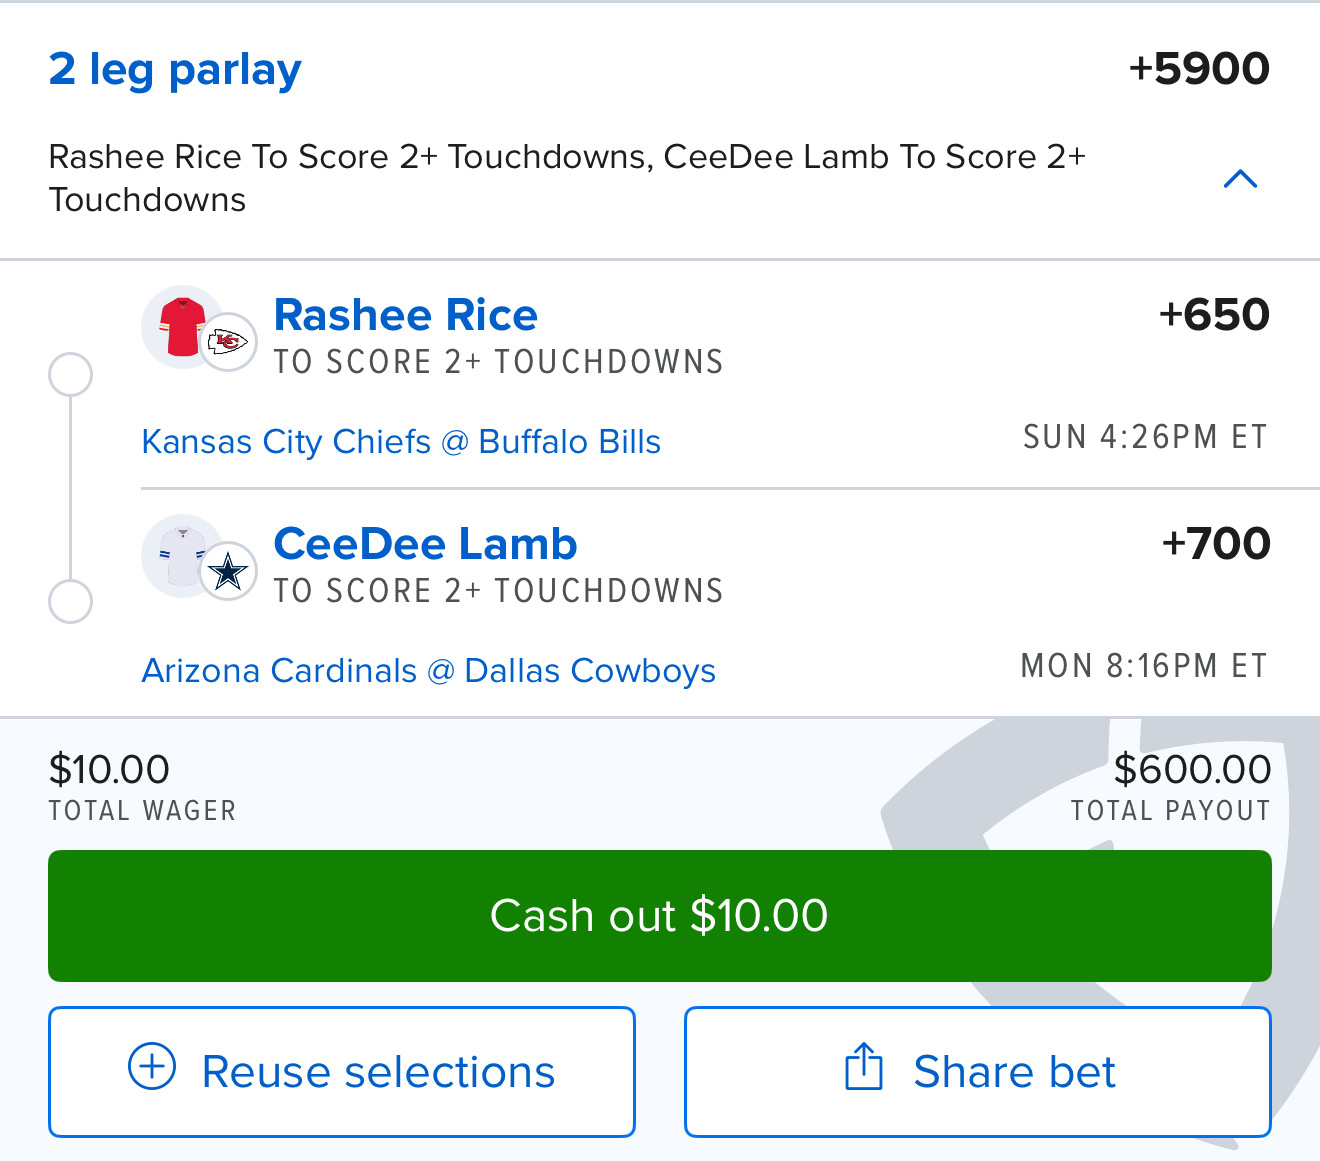Viewport: 1320px width, 1161px height.
Task: Tap the Kansas City Chiefs logo badge
Action: point(228,343)
